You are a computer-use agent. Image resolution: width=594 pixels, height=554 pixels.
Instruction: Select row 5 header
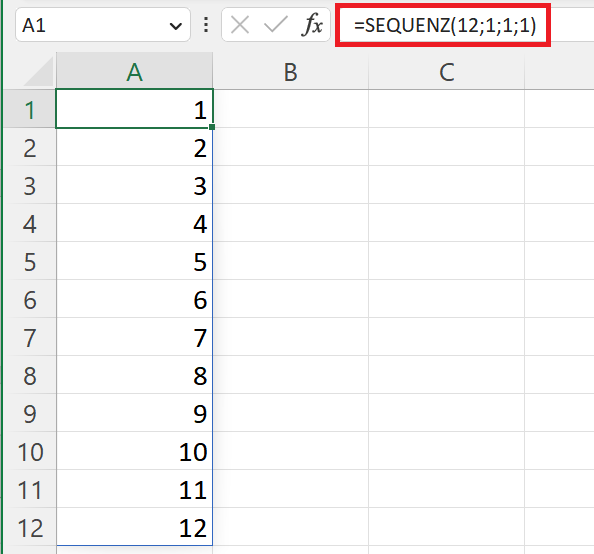pos(30,261)
